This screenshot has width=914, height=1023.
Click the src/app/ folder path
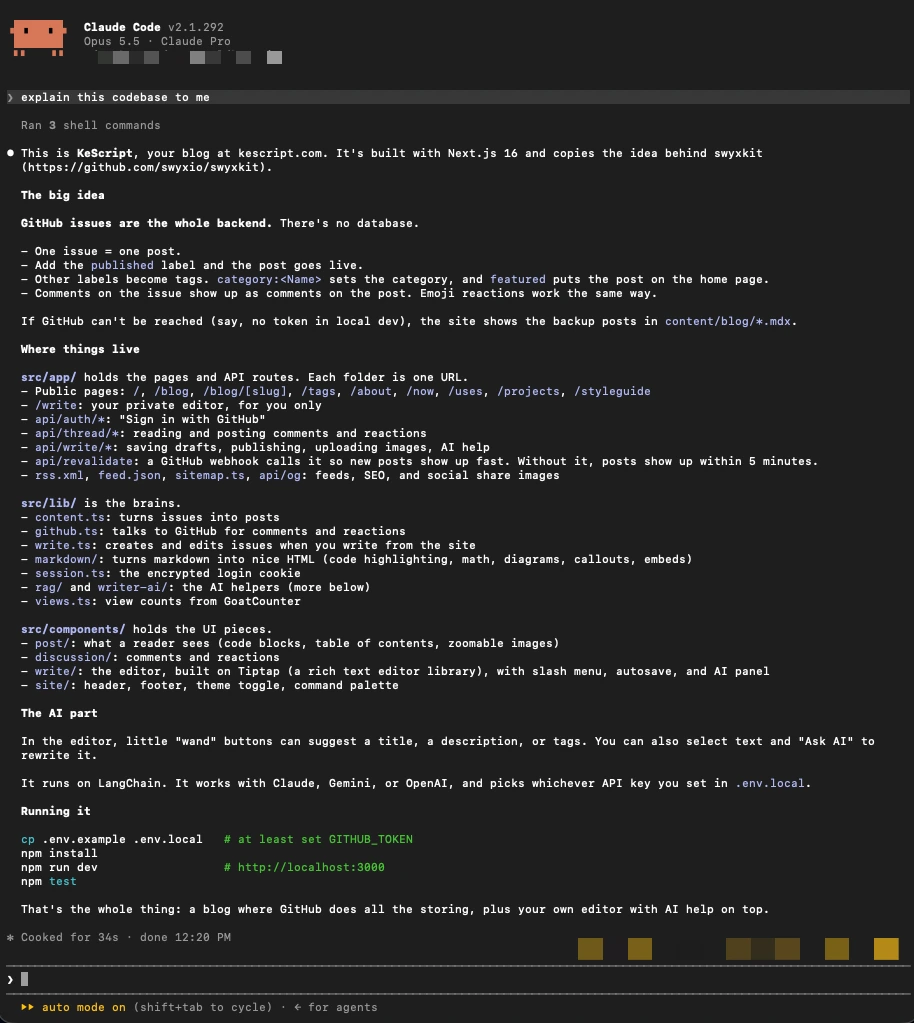point(49,377)
